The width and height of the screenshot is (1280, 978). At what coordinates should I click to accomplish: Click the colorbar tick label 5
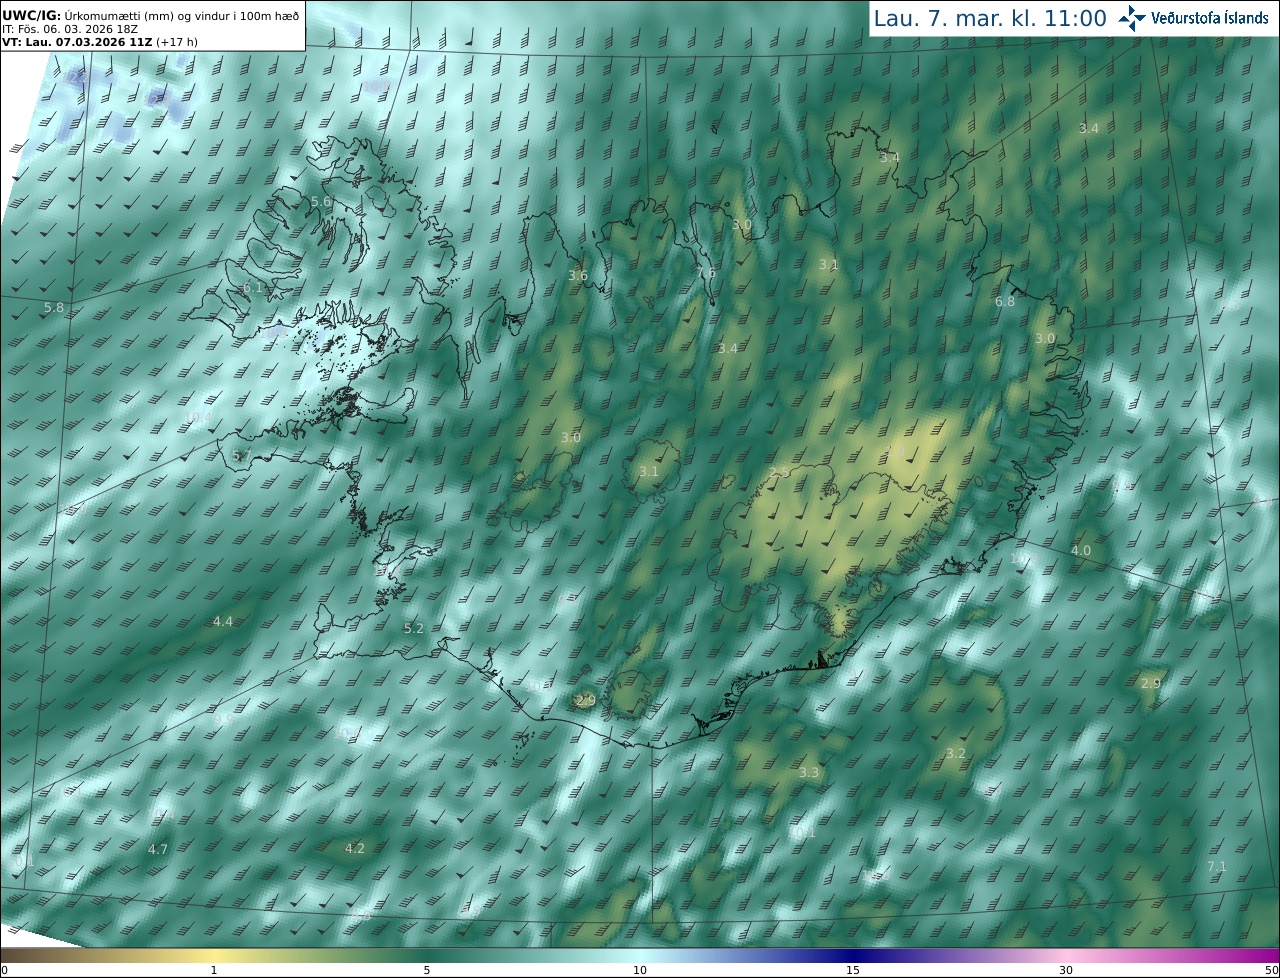427,970
